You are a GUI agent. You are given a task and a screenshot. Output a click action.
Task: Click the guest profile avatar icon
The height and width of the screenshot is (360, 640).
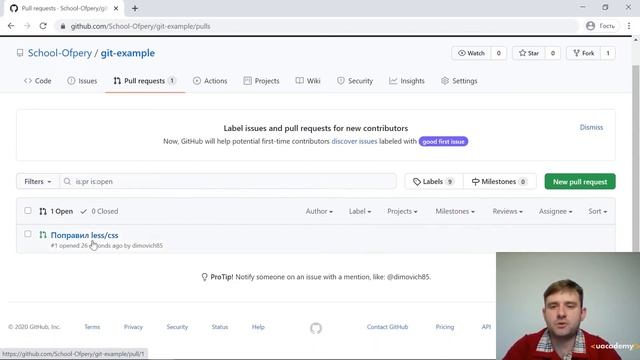[590, 26]
